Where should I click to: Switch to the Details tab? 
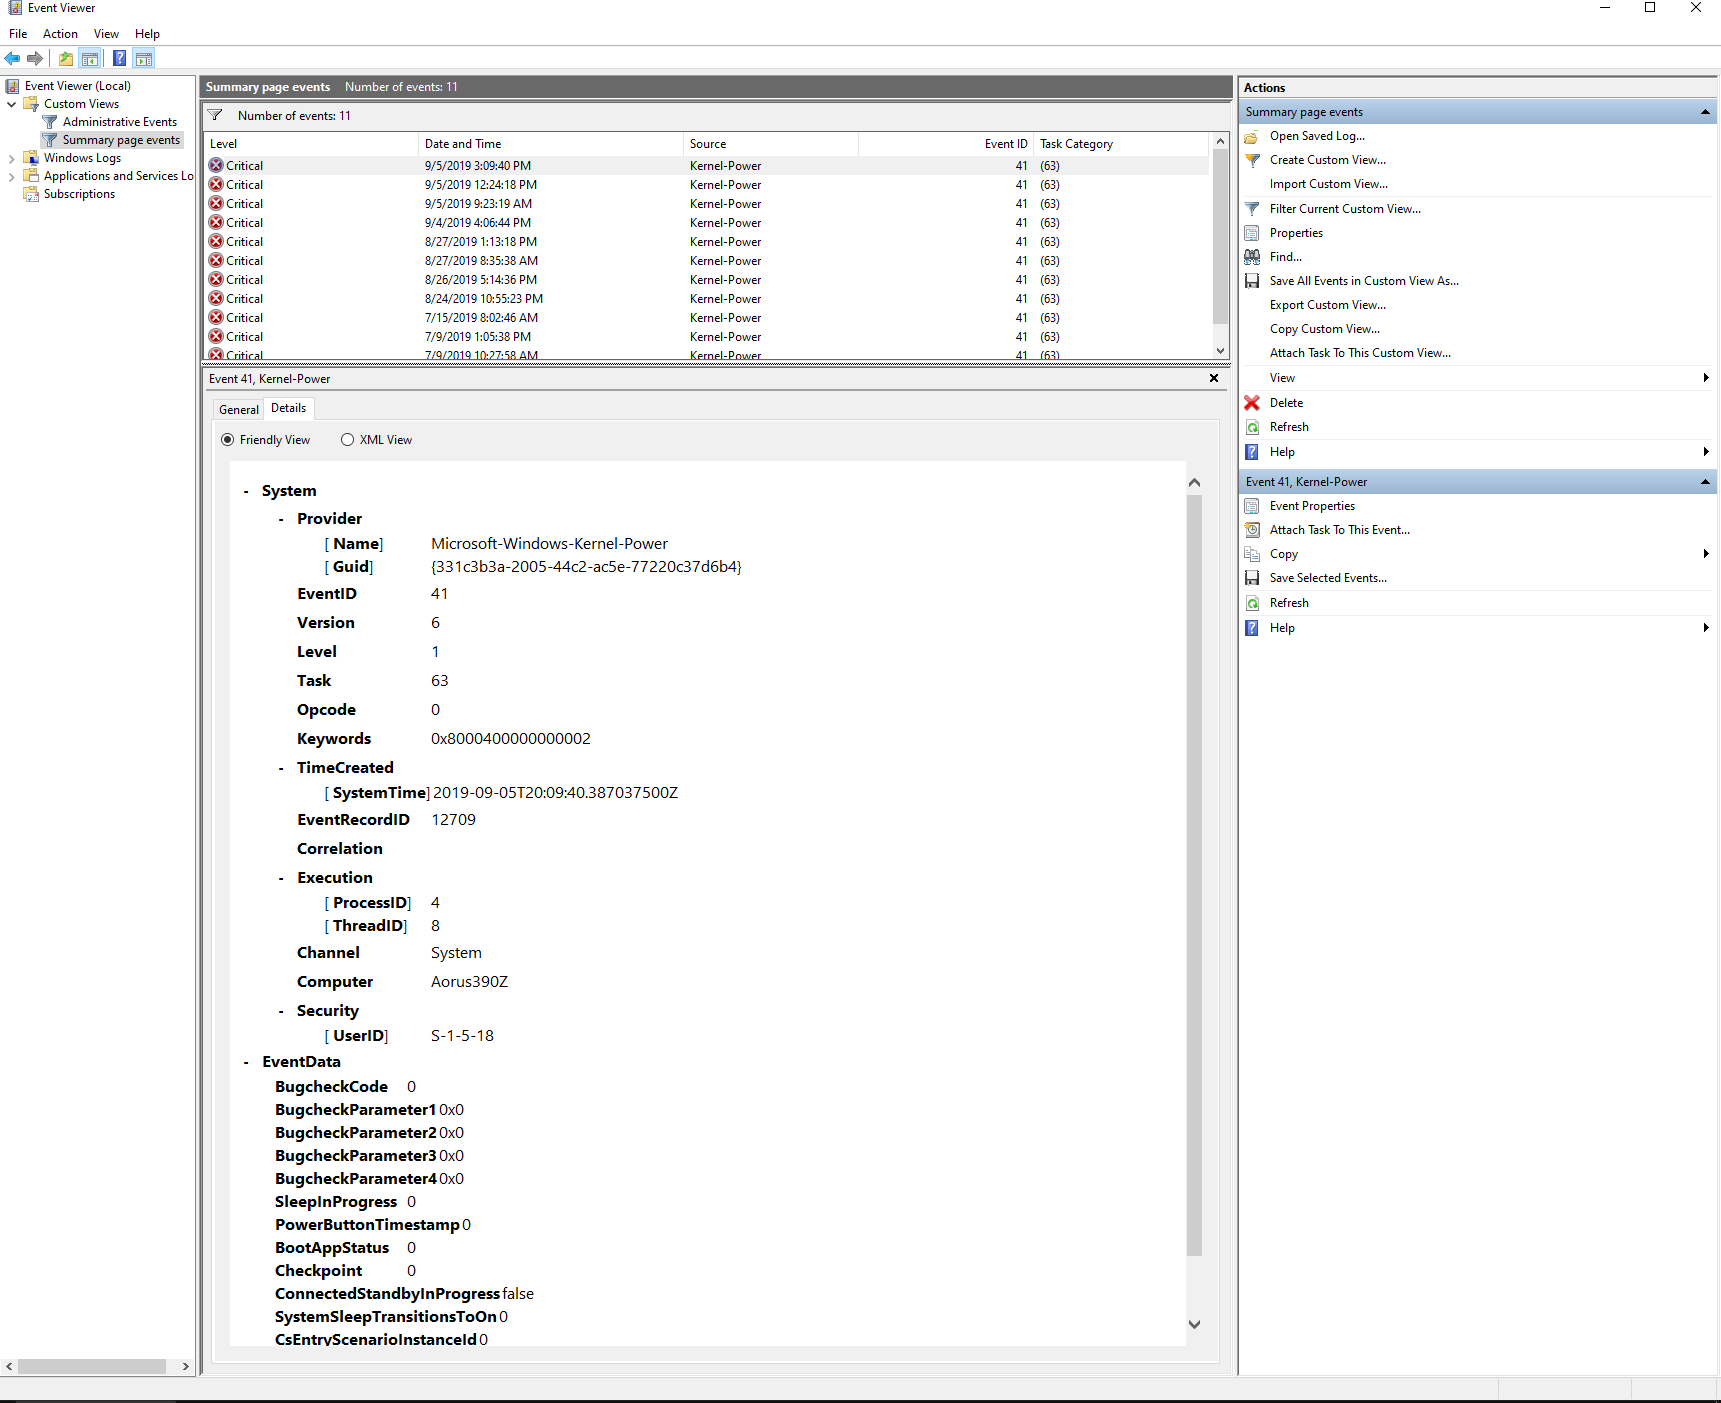(289, 408)
